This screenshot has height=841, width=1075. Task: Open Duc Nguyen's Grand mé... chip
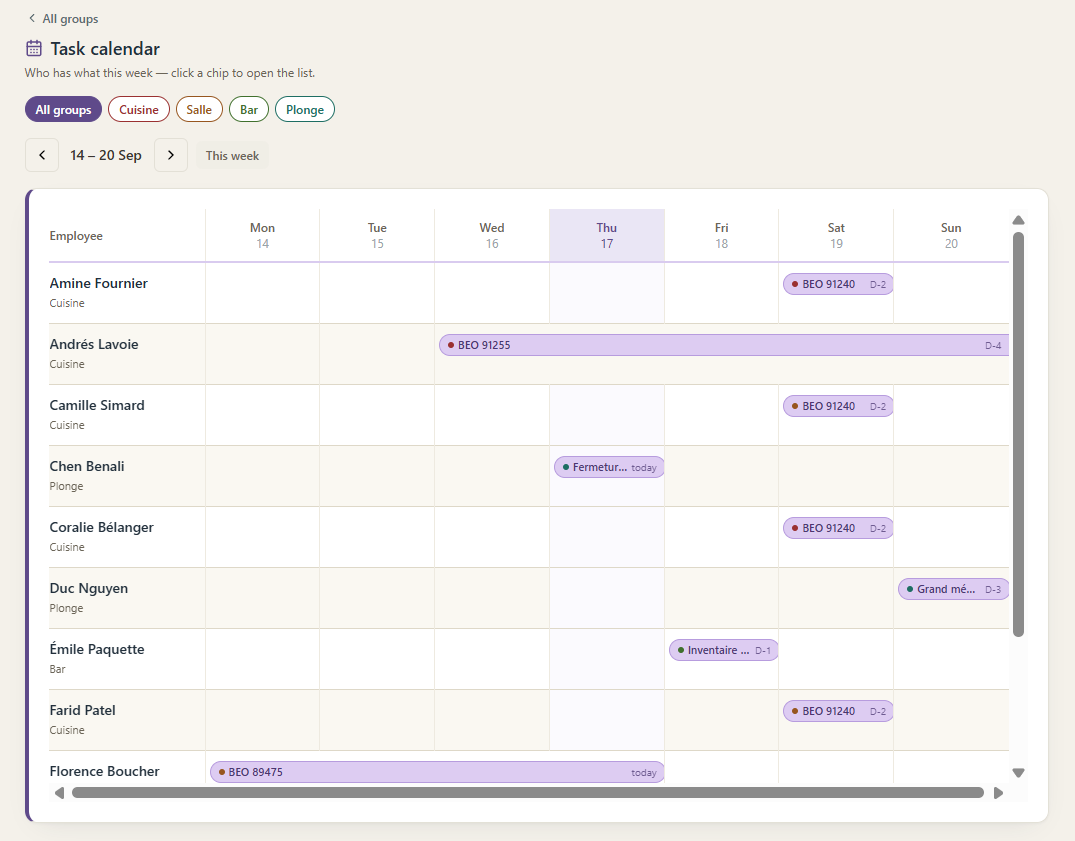pyautogui.click(x=953, y=589)
